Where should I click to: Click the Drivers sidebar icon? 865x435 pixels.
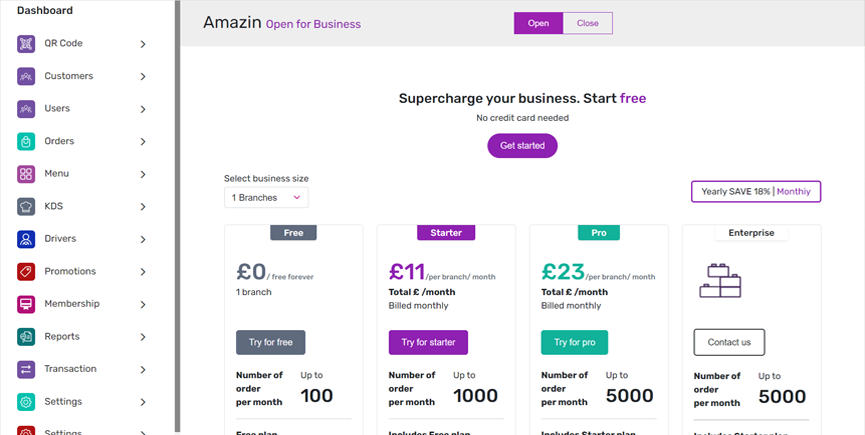pos(26,239)
